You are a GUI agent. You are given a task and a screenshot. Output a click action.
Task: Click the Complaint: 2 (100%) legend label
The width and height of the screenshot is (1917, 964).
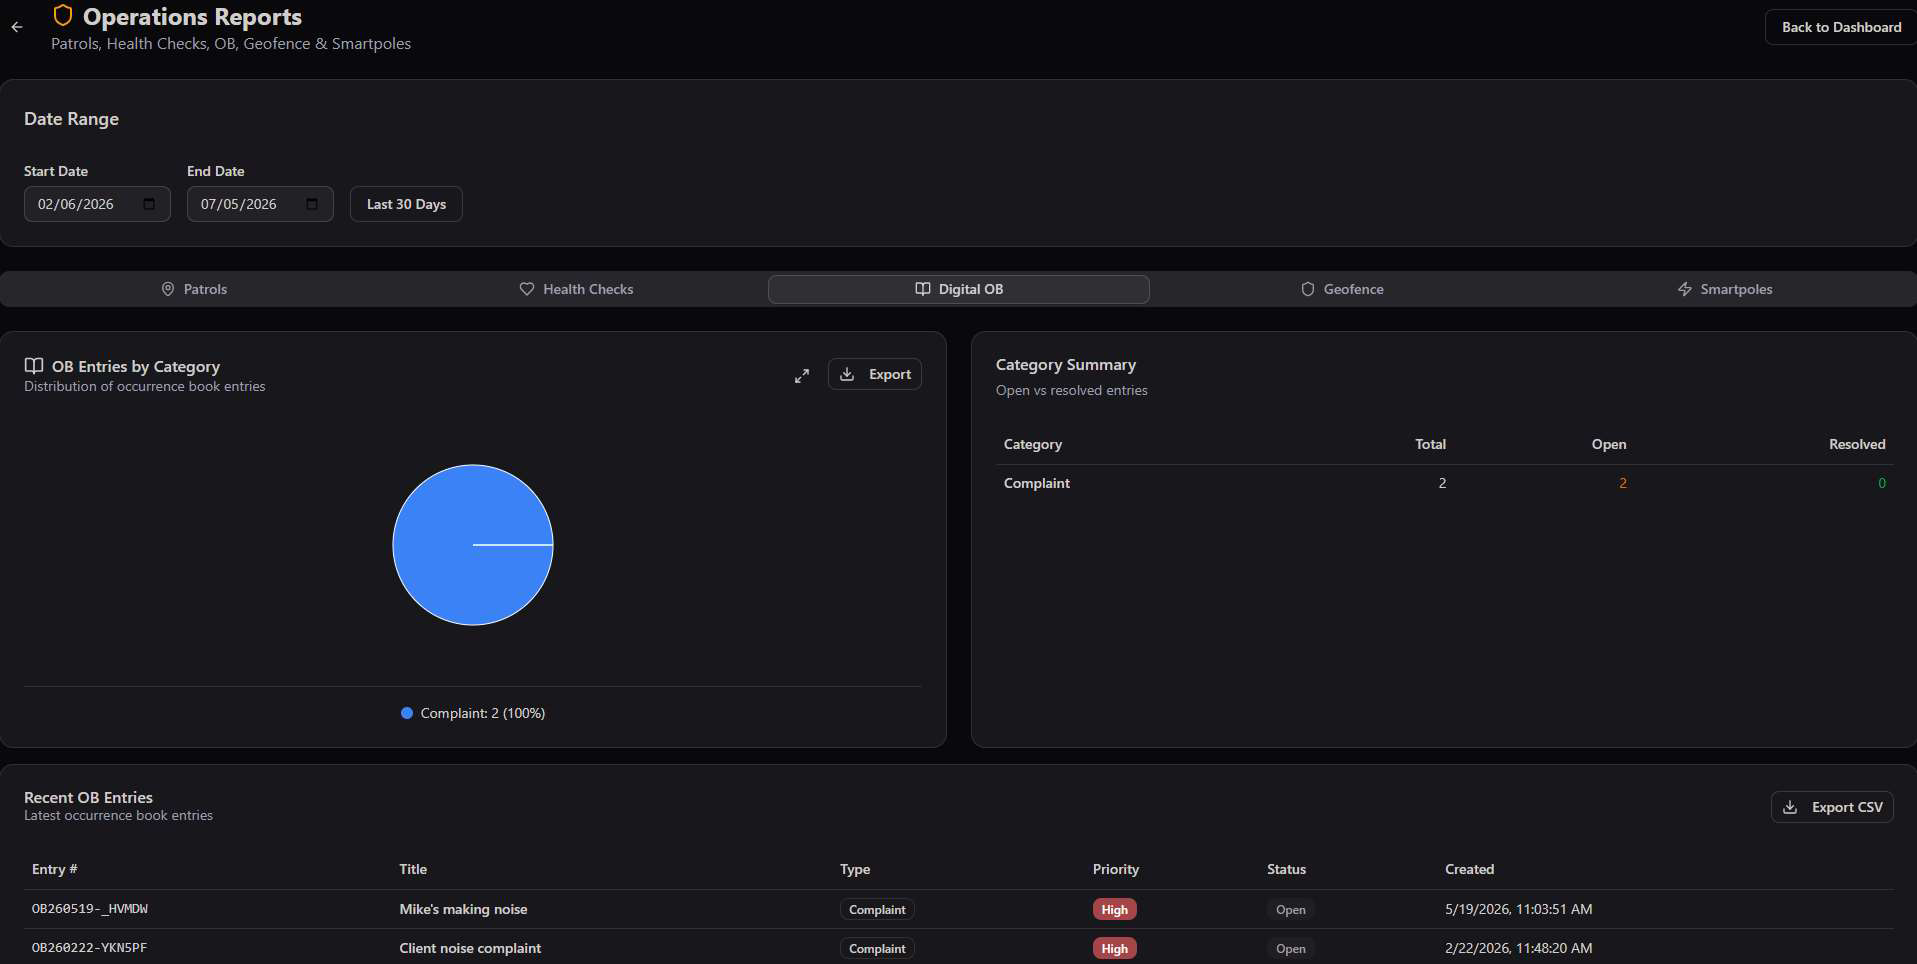coord(483,713)
